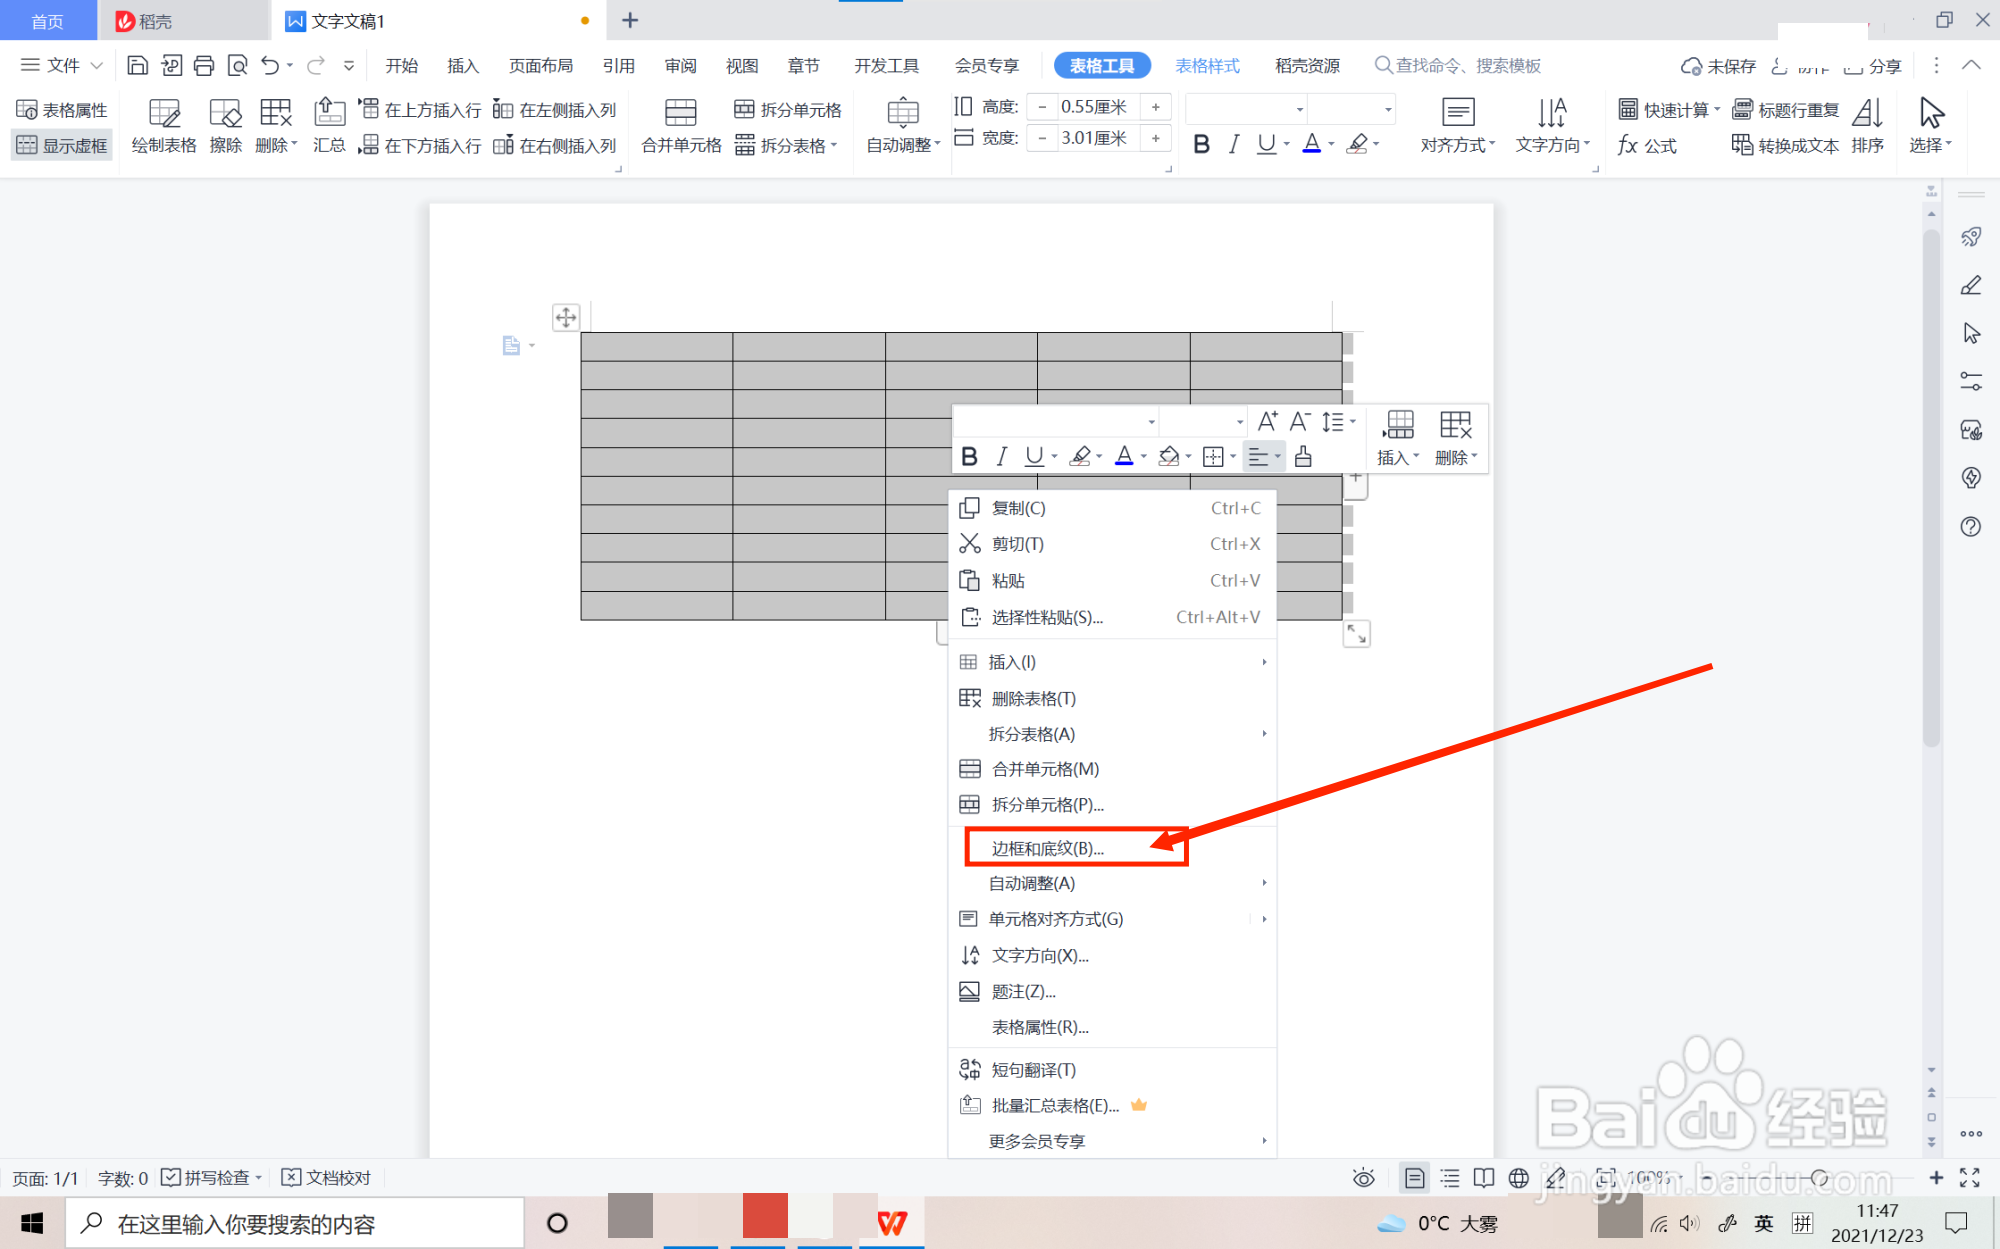Open 插入 dropdown in mini toolbar
This screenshot has width=2000, height=1249.
pos(1398,438)
